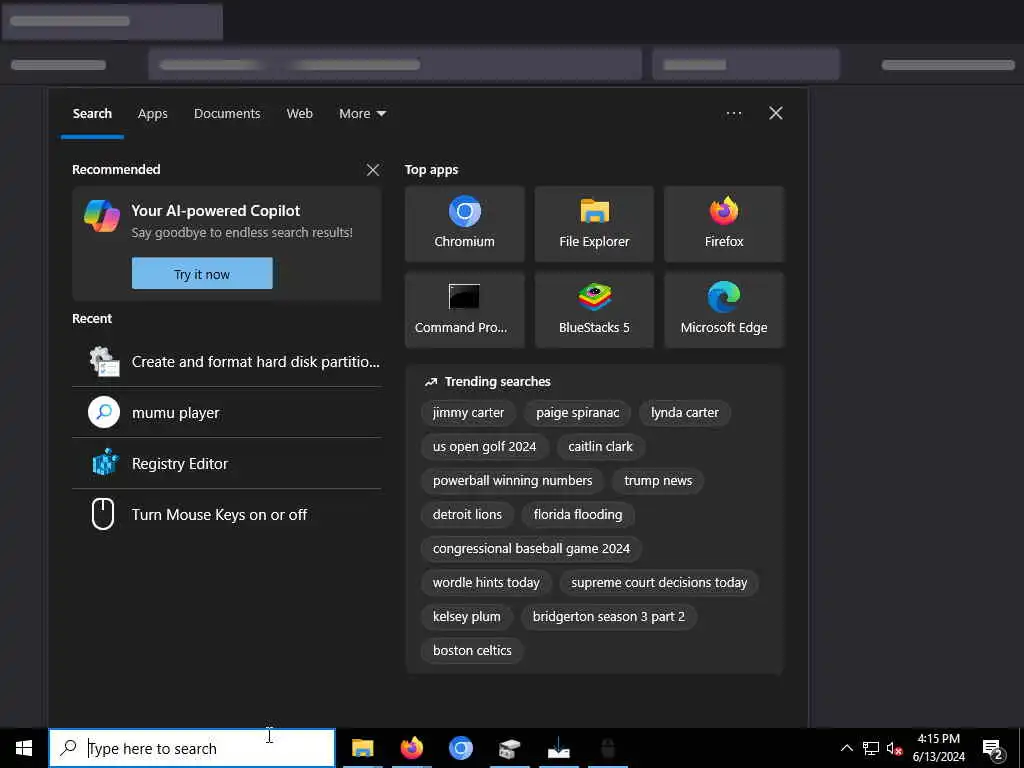Viewport: 1024px width, 768px height.
Task: Search trending us open golf 2024
Action: (484, 447)
